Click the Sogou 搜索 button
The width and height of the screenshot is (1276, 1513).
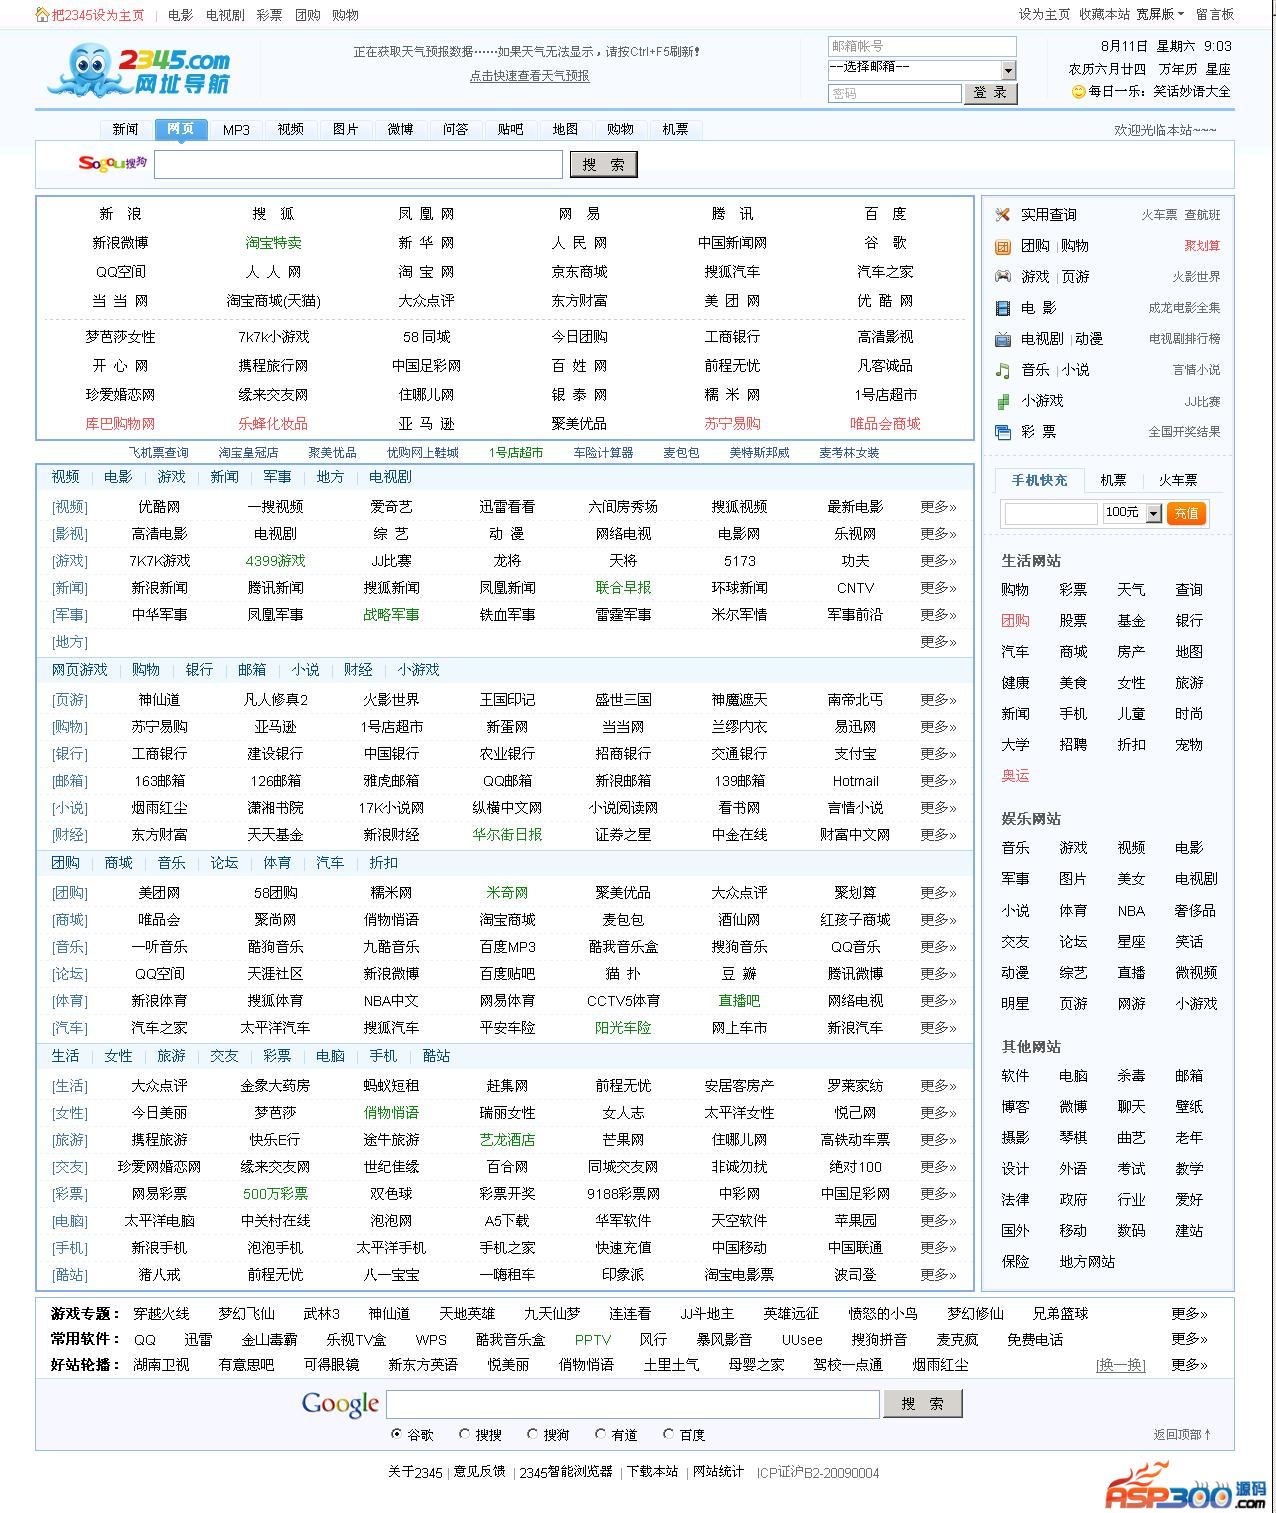pos(603,165)
